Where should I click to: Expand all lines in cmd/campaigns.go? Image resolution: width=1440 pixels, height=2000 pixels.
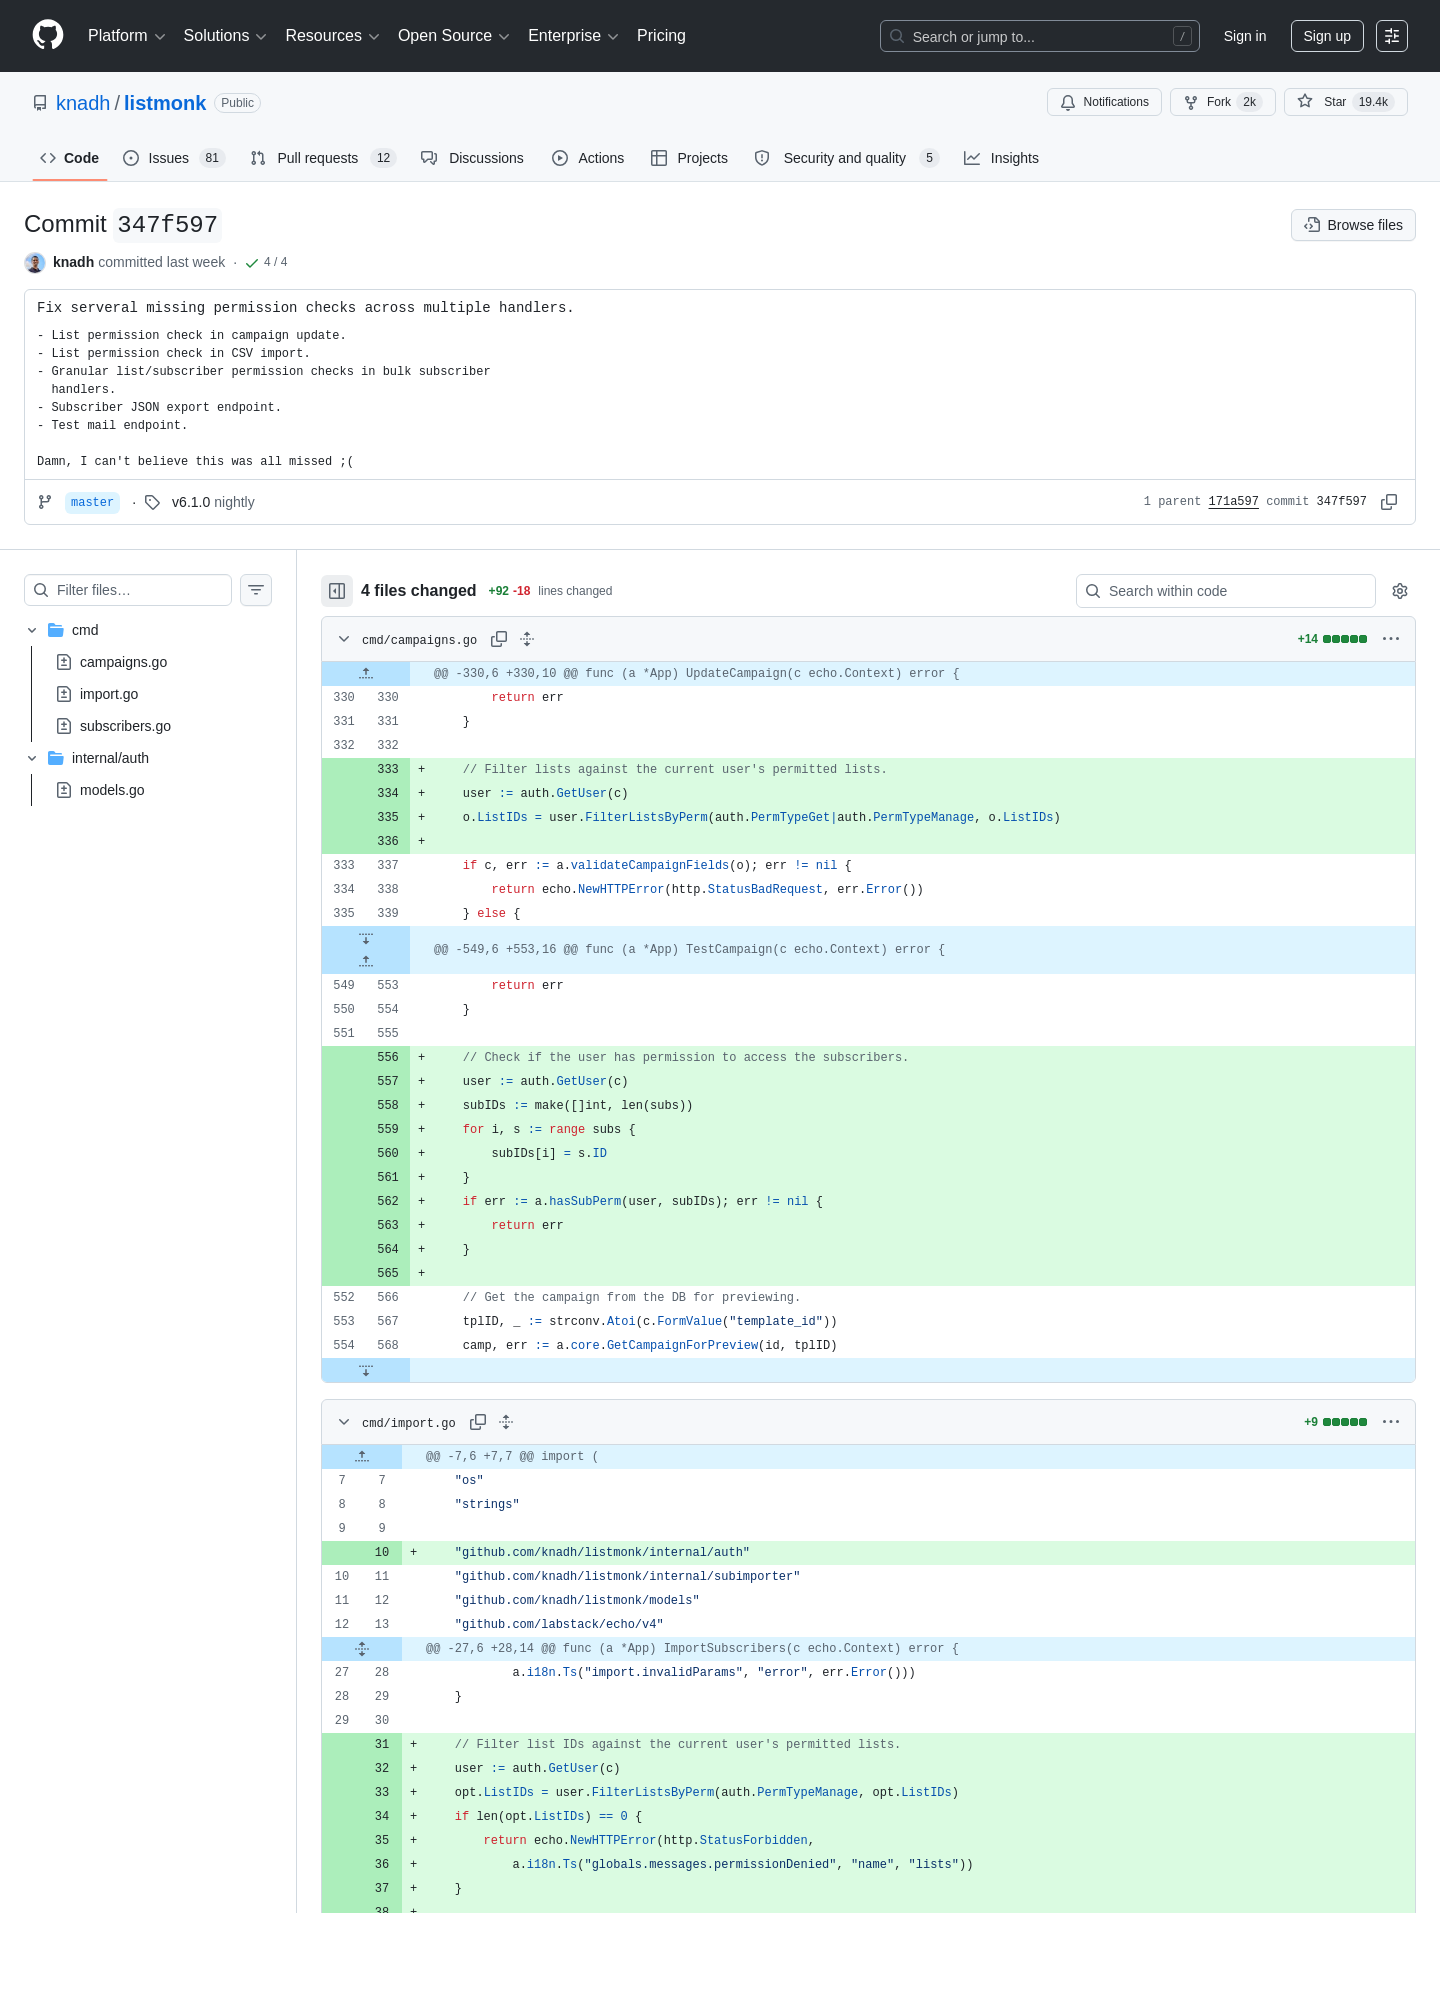click(527, 639)
